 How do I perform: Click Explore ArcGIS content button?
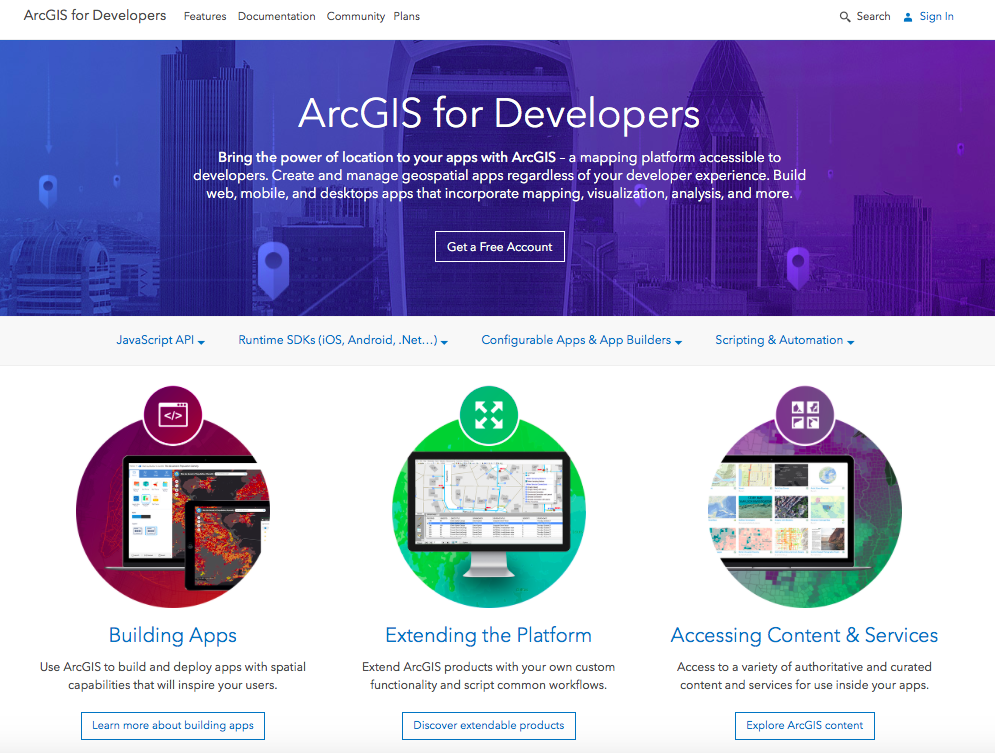pos(805,726)
